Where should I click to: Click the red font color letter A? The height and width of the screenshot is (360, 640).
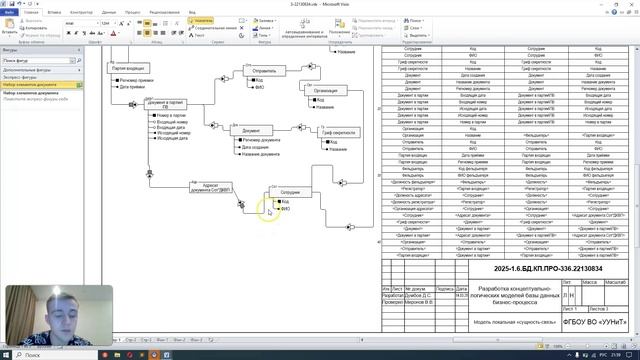coord(113,33)
